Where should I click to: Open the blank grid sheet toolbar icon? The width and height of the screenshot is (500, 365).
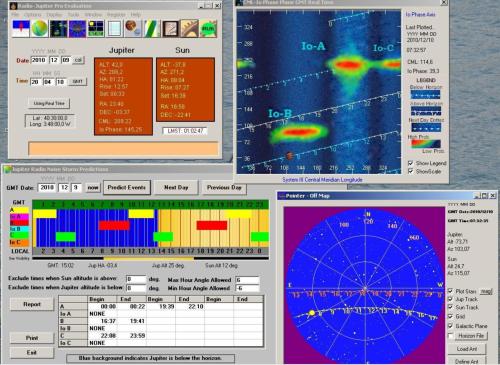click(115, 28)
